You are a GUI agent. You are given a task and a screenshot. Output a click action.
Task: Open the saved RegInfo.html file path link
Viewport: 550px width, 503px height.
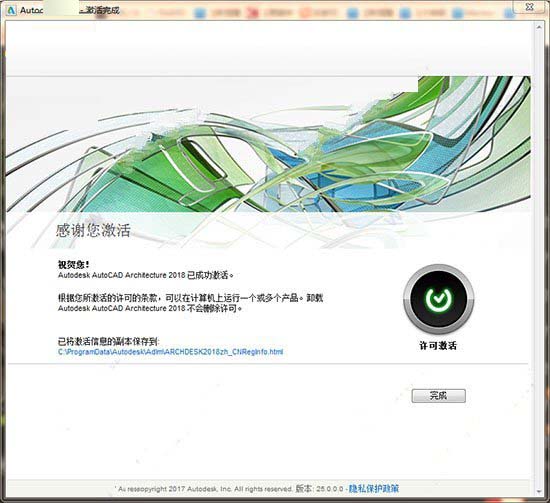(170, 352)
